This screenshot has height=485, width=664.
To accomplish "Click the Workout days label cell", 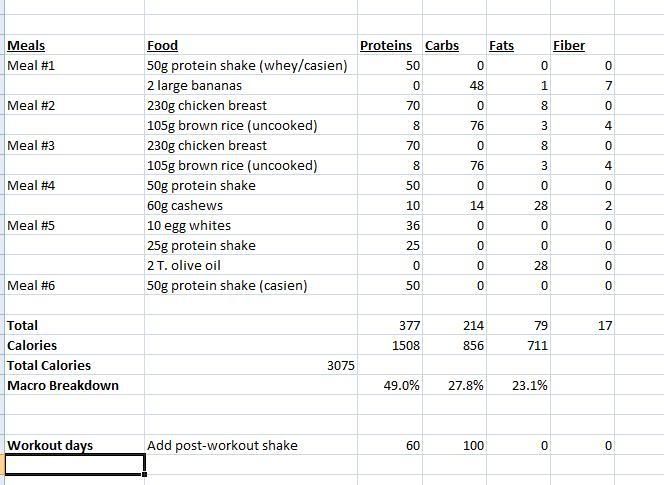I will [x=50, y=445].
